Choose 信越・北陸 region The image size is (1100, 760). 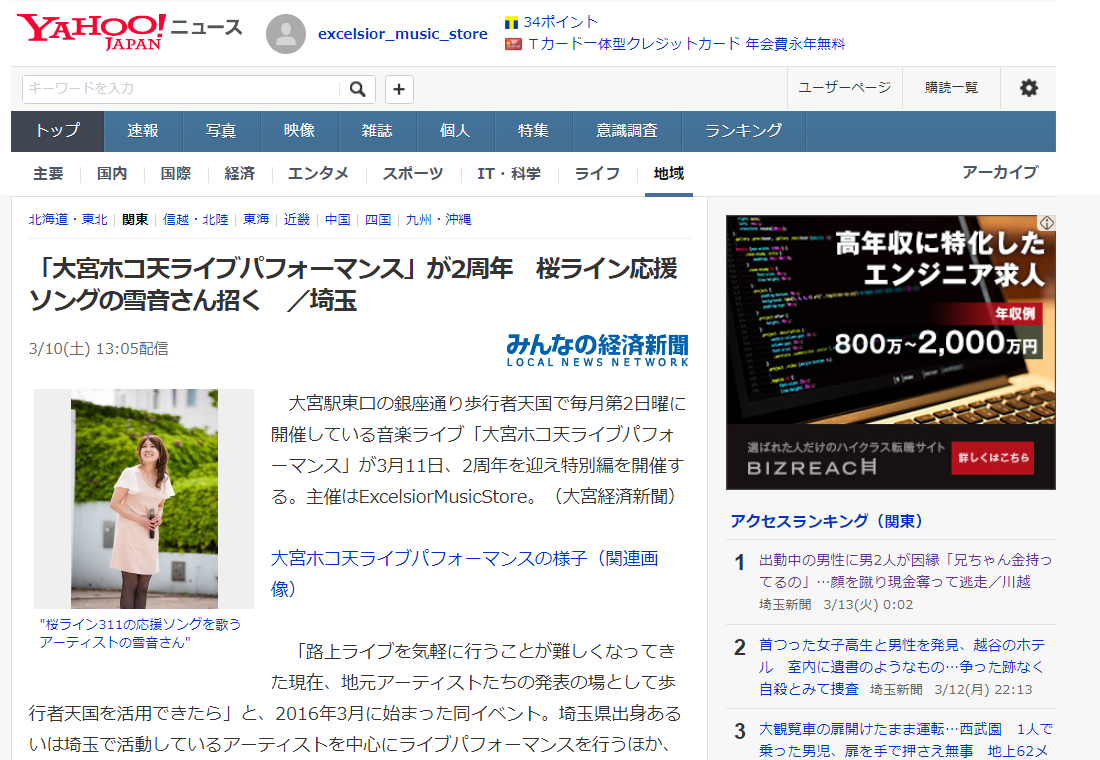point(196,220)
